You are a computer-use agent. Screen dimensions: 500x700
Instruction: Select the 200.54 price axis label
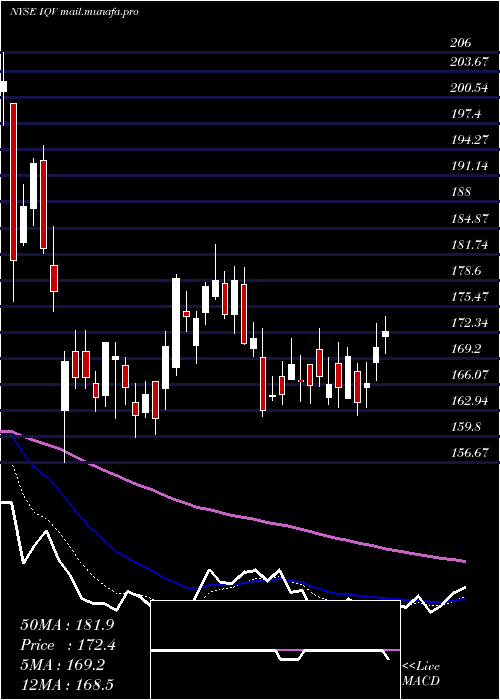469,88
